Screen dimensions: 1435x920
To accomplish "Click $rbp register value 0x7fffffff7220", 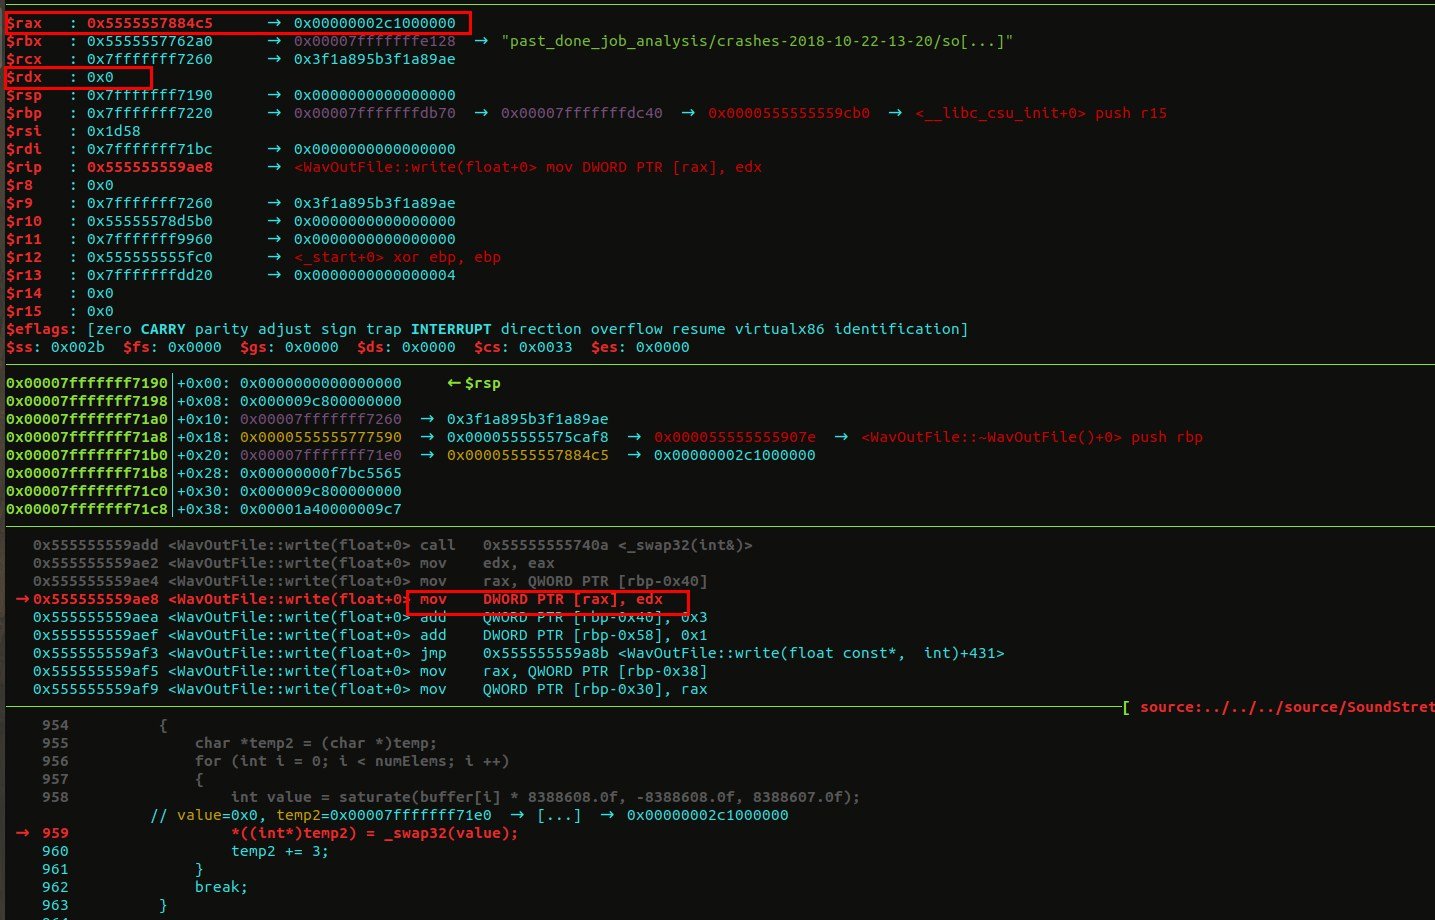I will pyautogui.click(x=150, y=113).
